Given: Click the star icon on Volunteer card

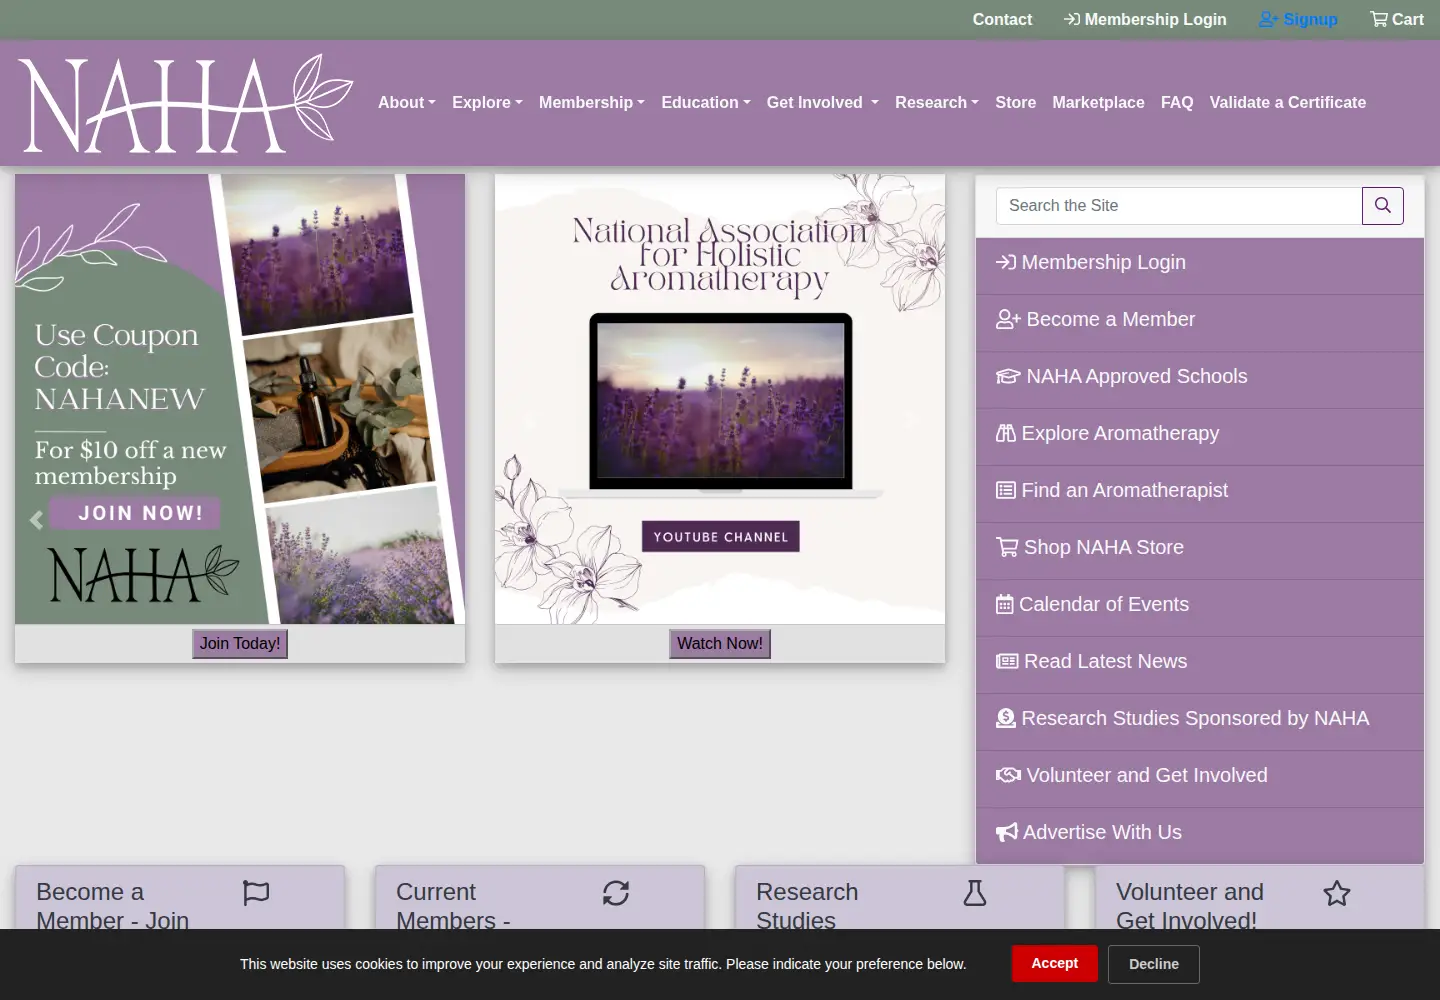Looking at the screenshot, I should pos(1337,893).
